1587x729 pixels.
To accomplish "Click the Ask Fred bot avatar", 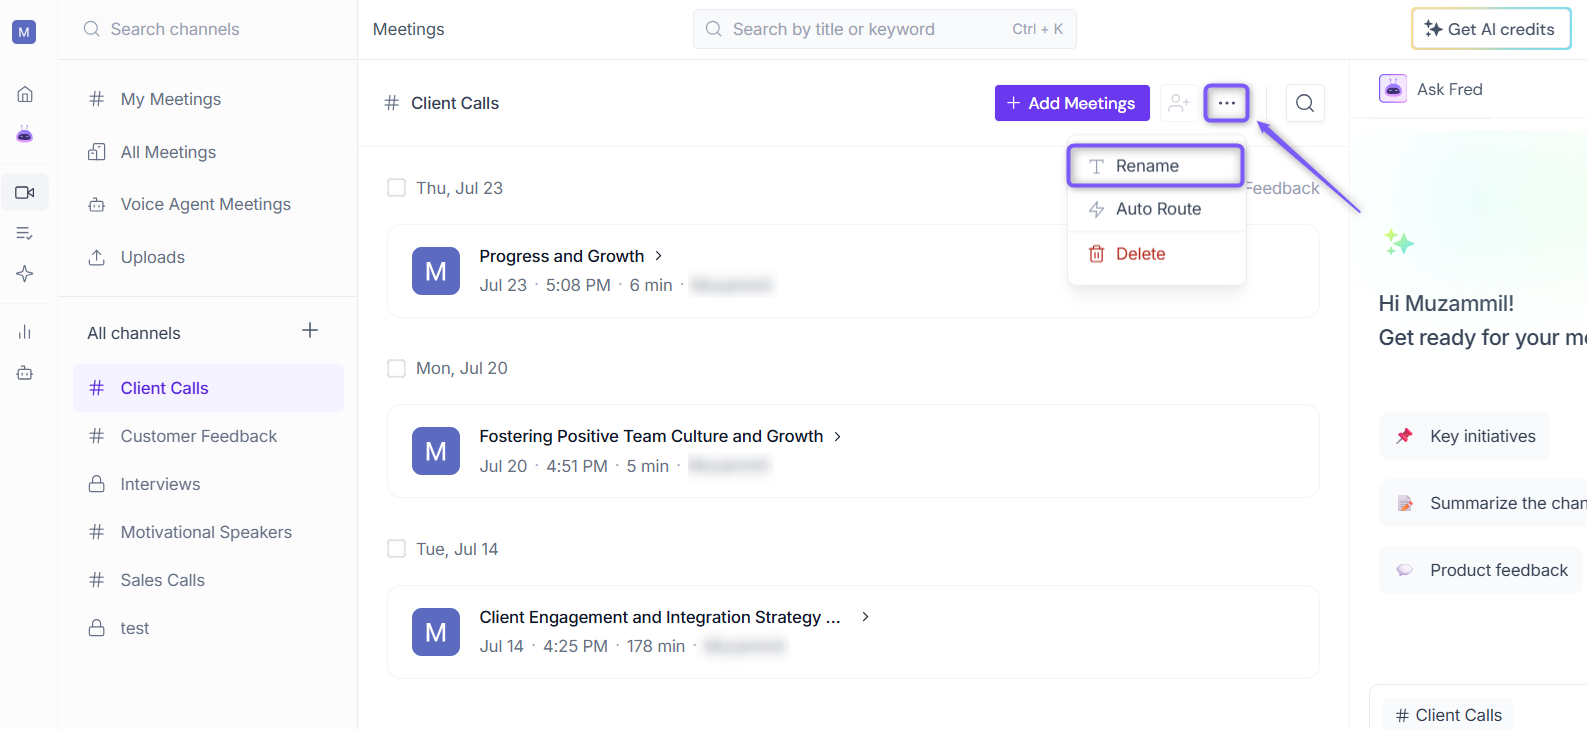I will (1393, 89).
